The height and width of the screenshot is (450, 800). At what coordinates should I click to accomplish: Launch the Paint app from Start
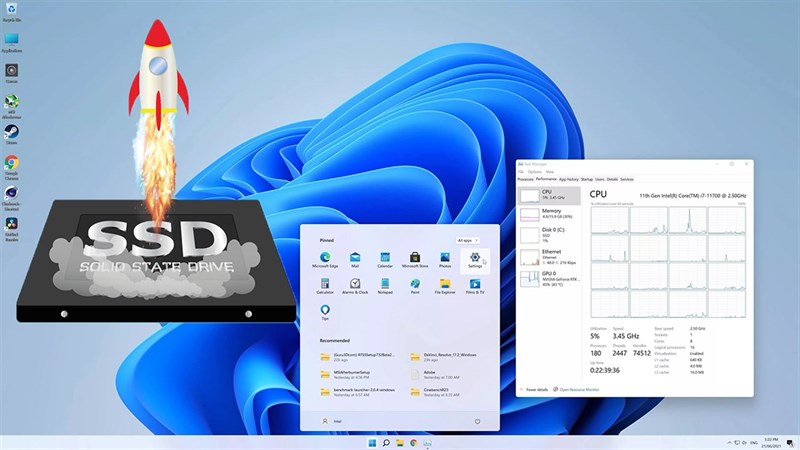coord(415,284)
